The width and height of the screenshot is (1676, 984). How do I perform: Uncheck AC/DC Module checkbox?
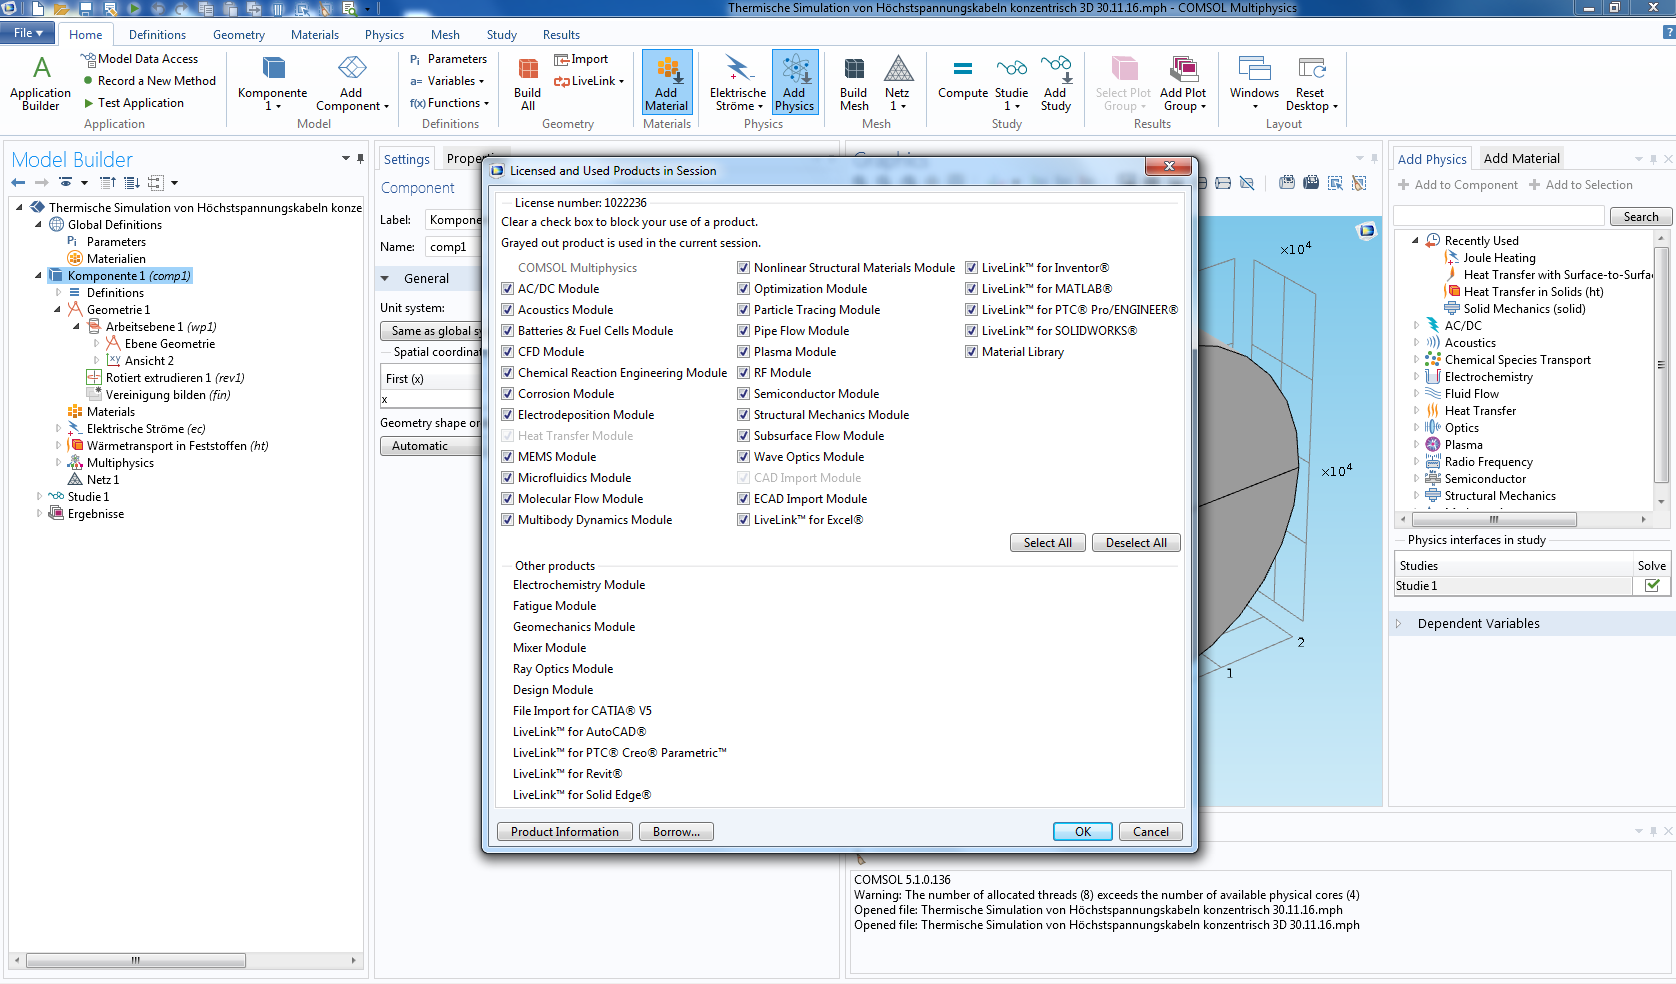[507, 289]
